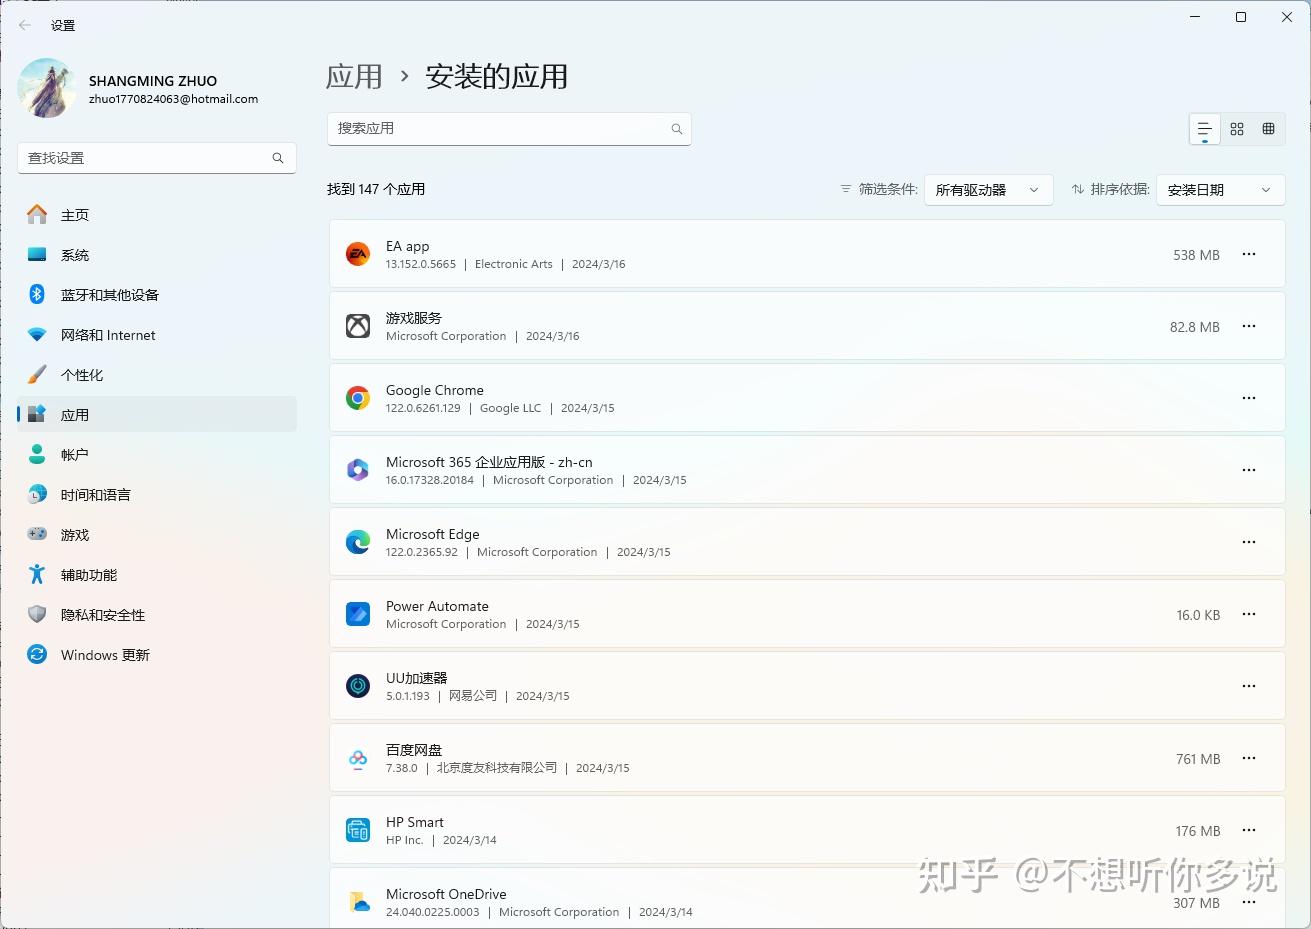Click the 百度网盘 icon
Image resolution: width=1311 pixels, height=929 pixels.
358,758
